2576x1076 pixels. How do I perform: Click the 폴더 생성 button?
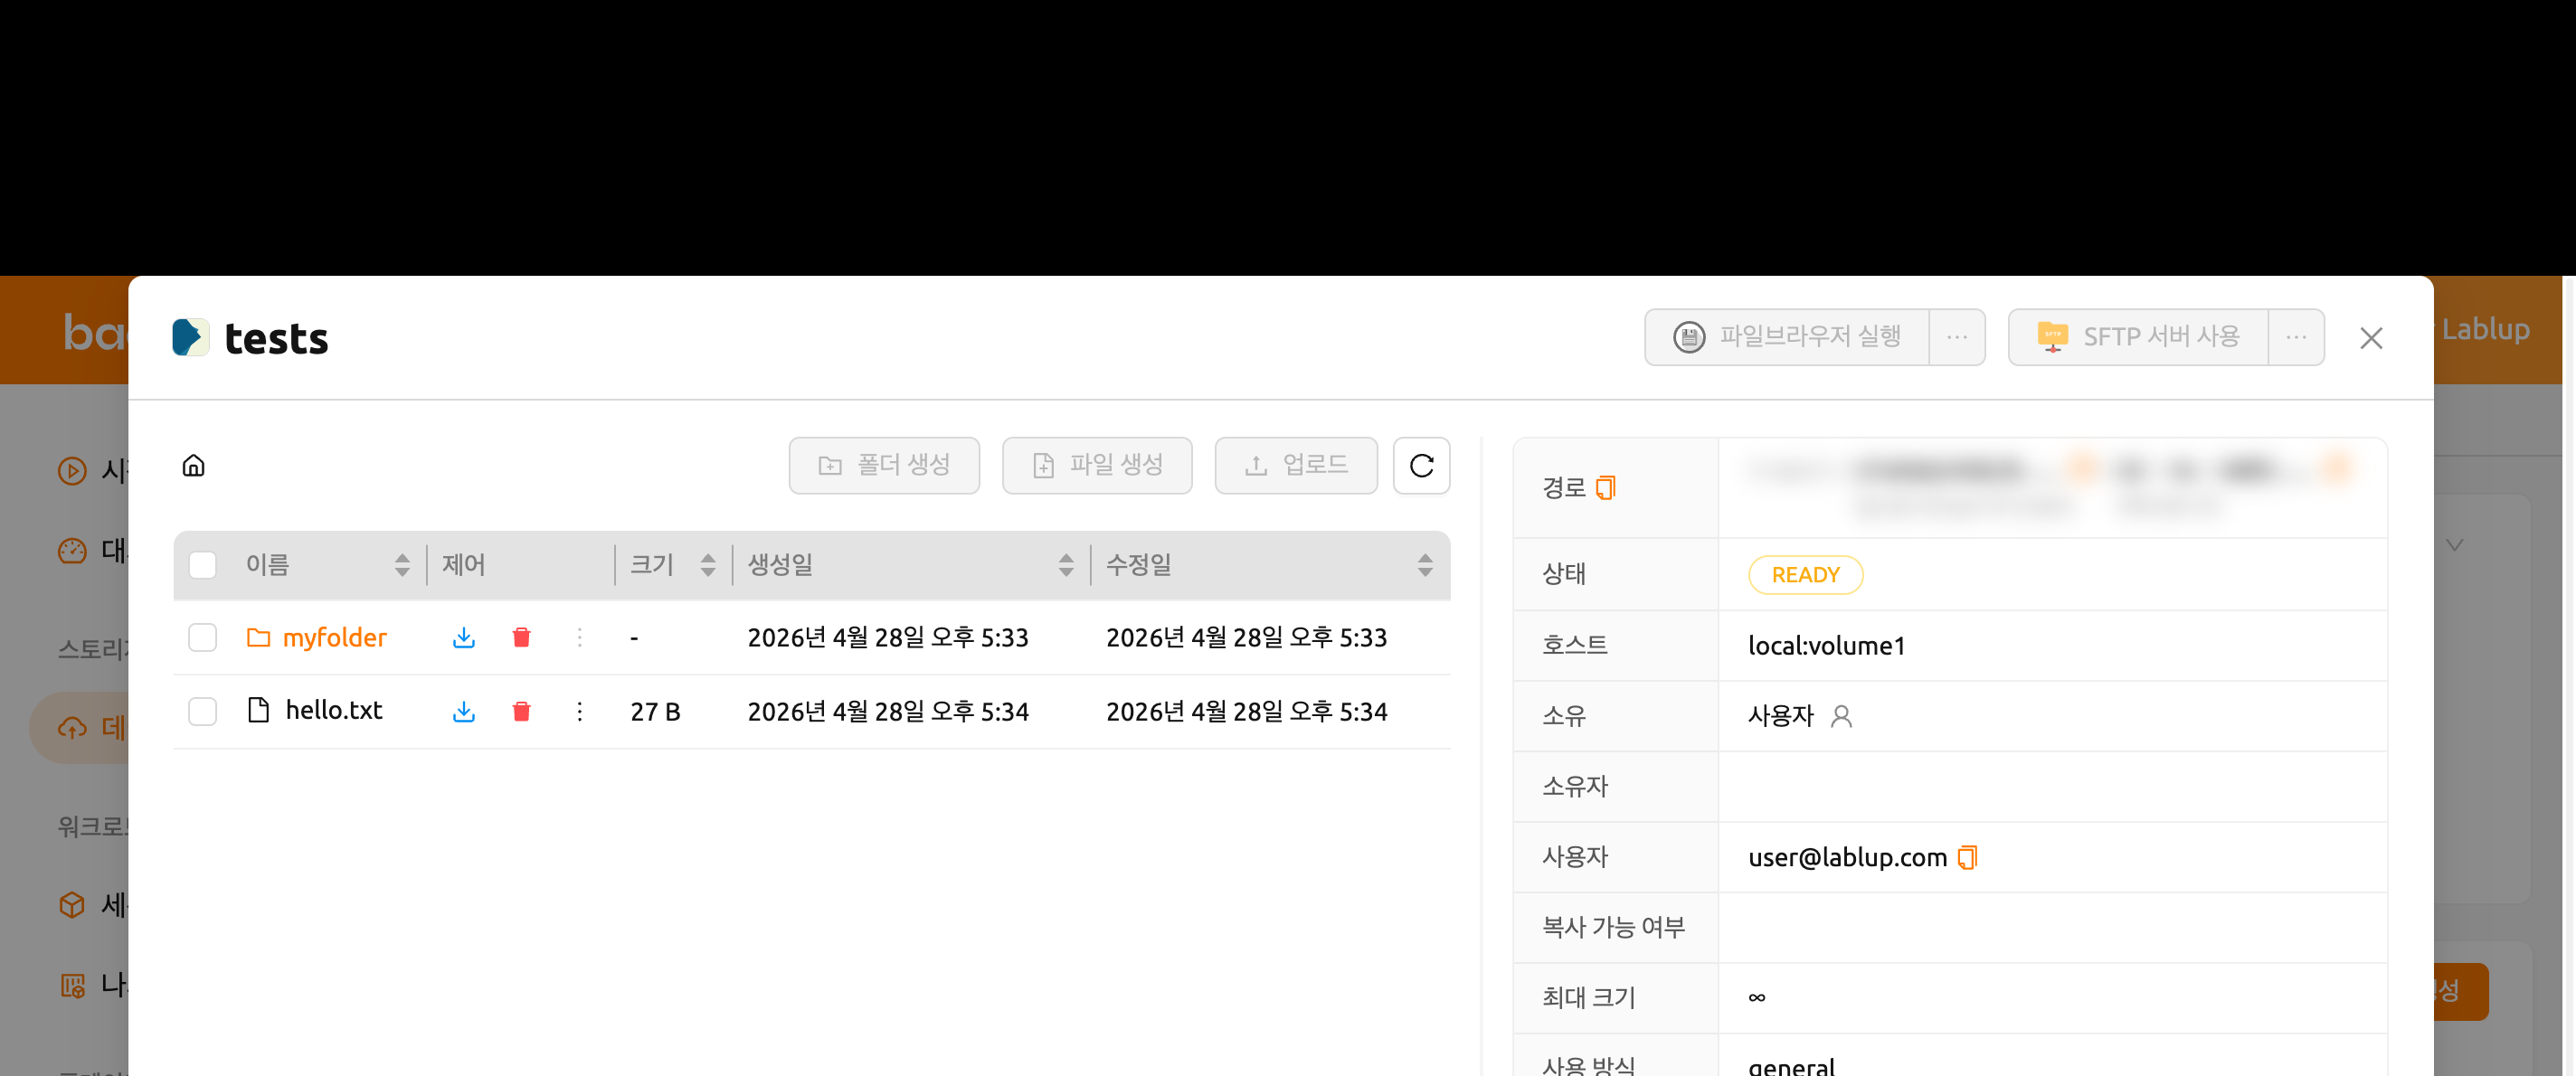coord(884,465)
